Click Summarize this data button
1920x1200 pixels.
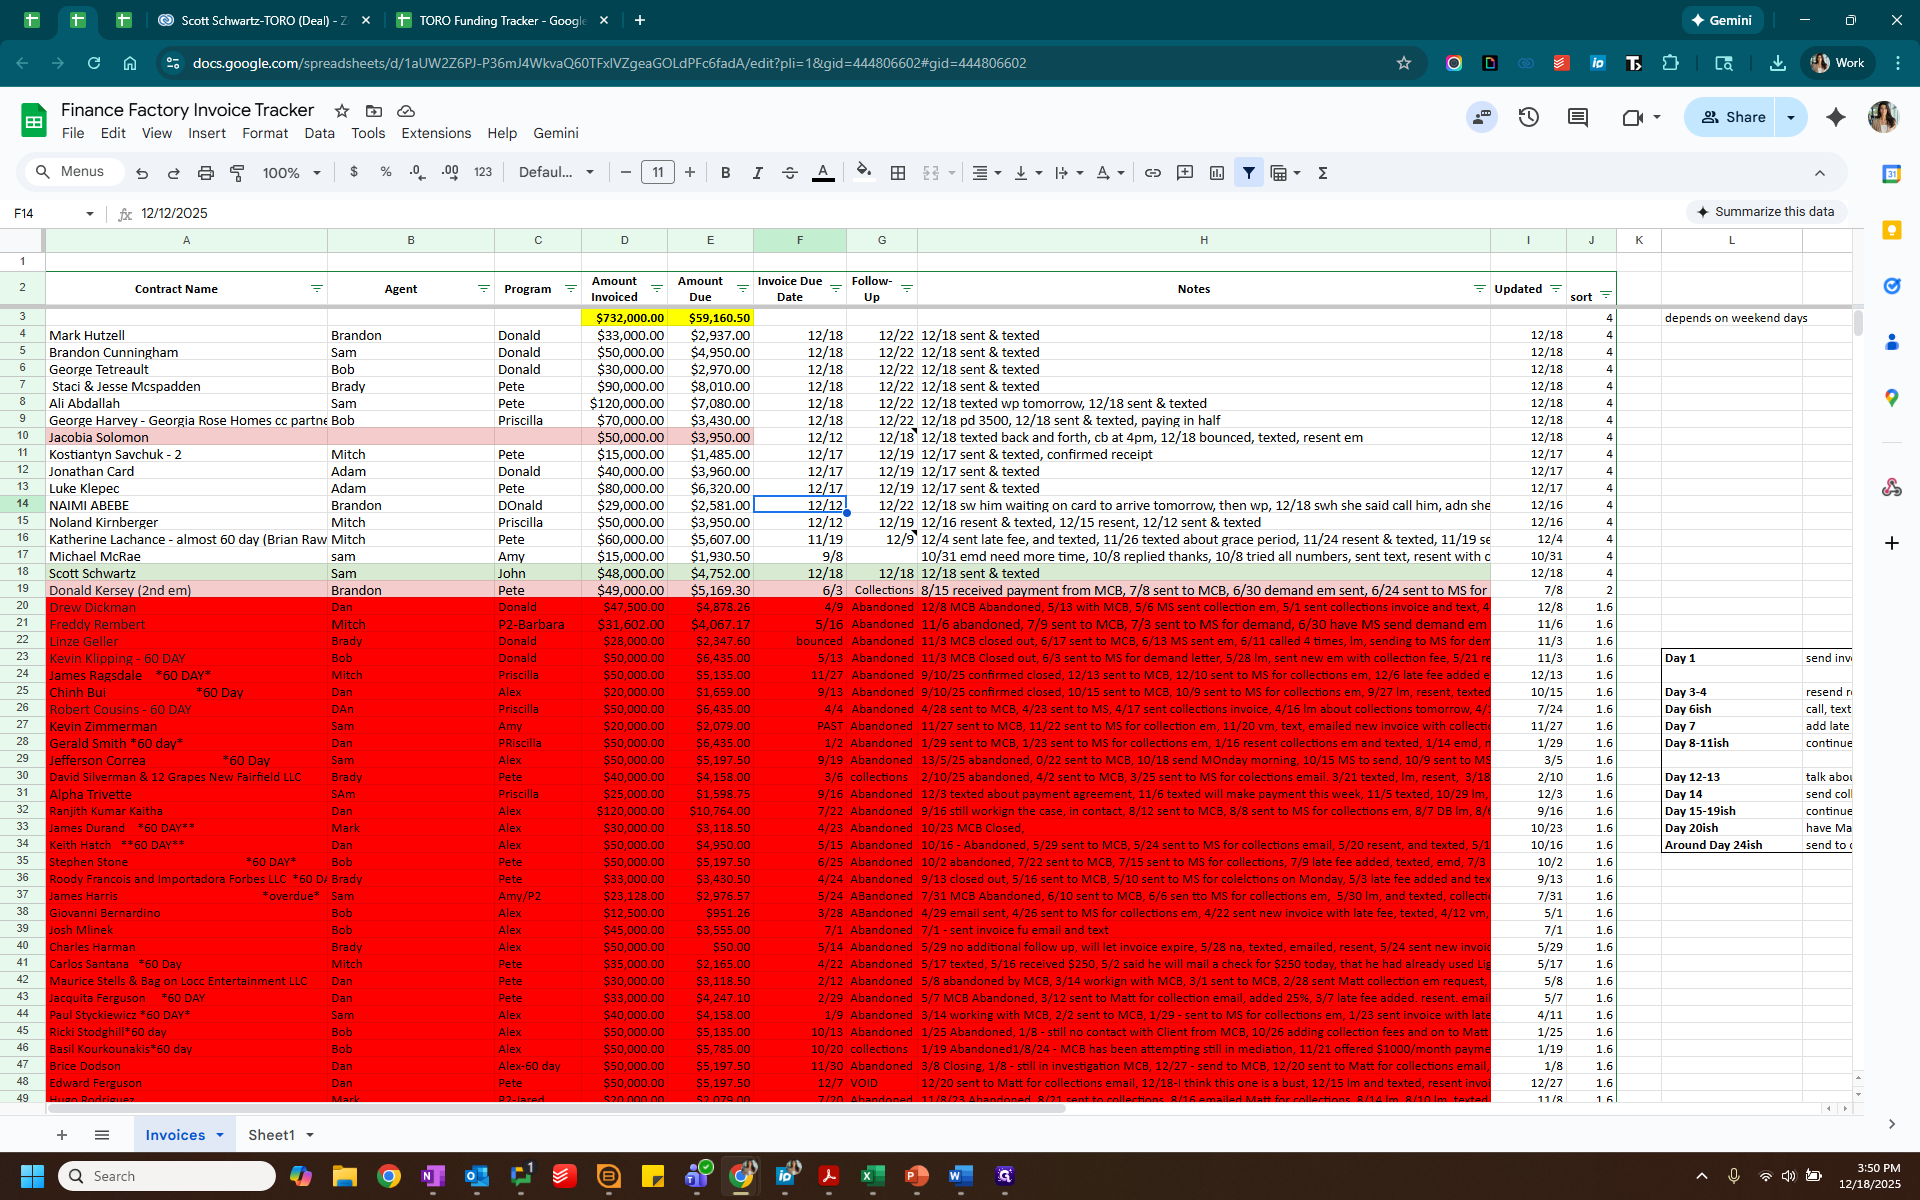point(1765,212)
